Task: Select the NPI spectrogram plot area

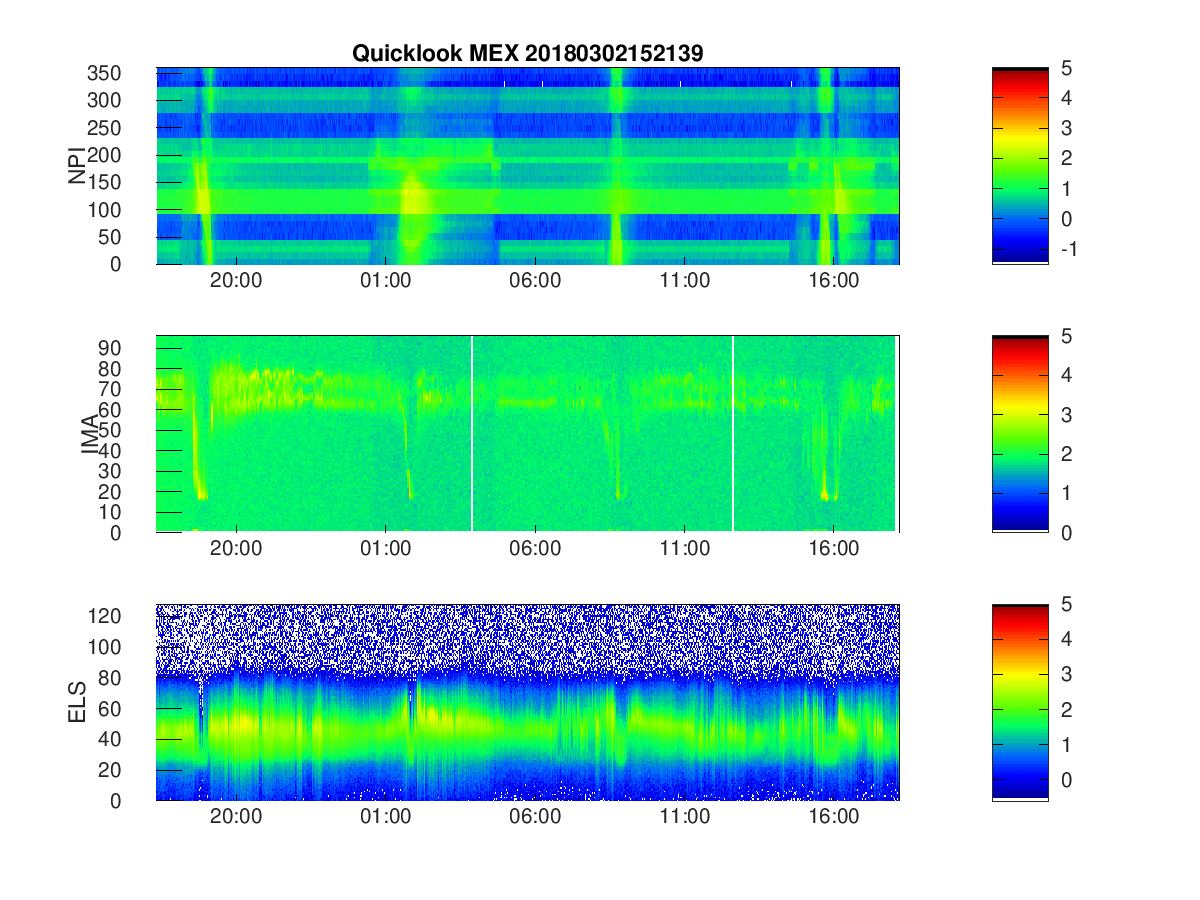Action: coord(527,166)
